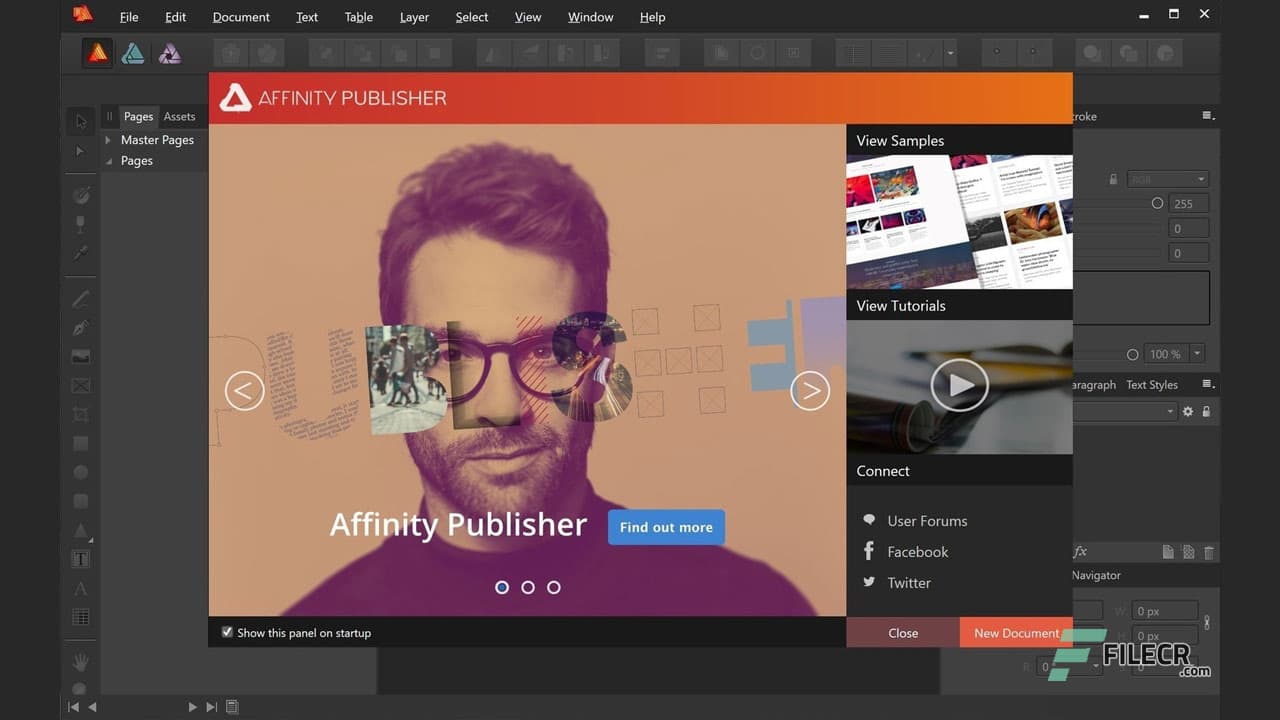The width and height of the screenshot is (1280, 720).
Task: Expand the Master Pages entry
Action: point(108,140)
